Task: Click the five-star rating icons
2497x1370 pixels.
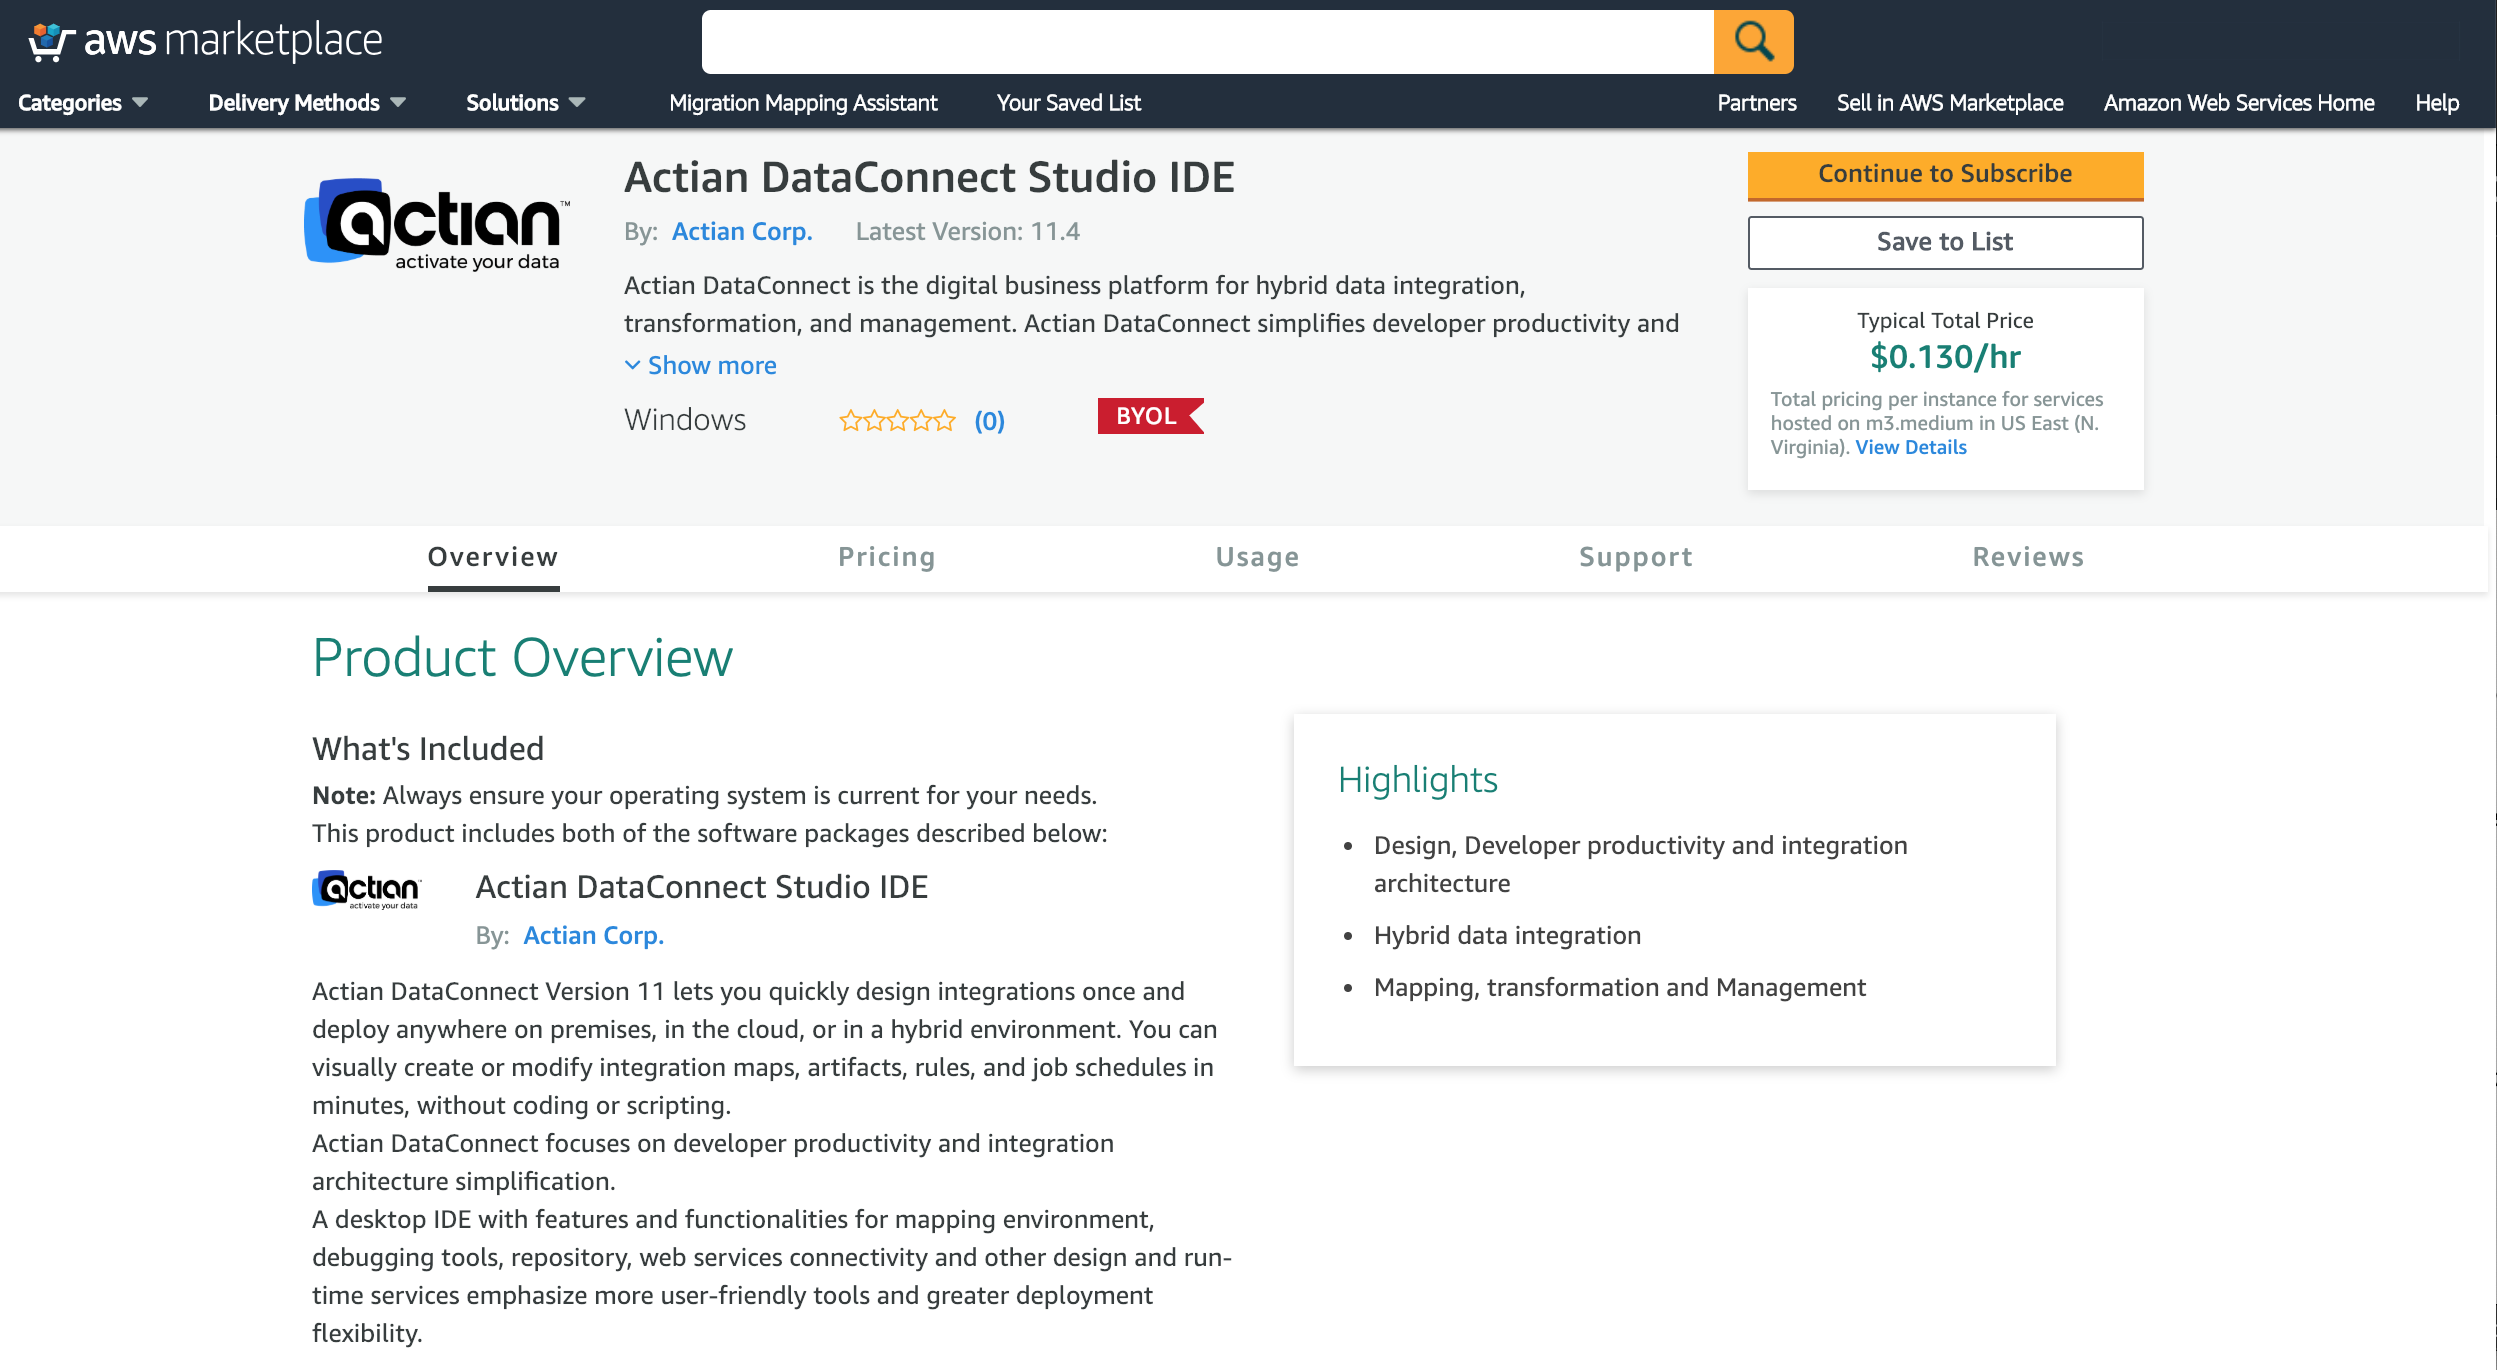Action: [x=897, y=421]
